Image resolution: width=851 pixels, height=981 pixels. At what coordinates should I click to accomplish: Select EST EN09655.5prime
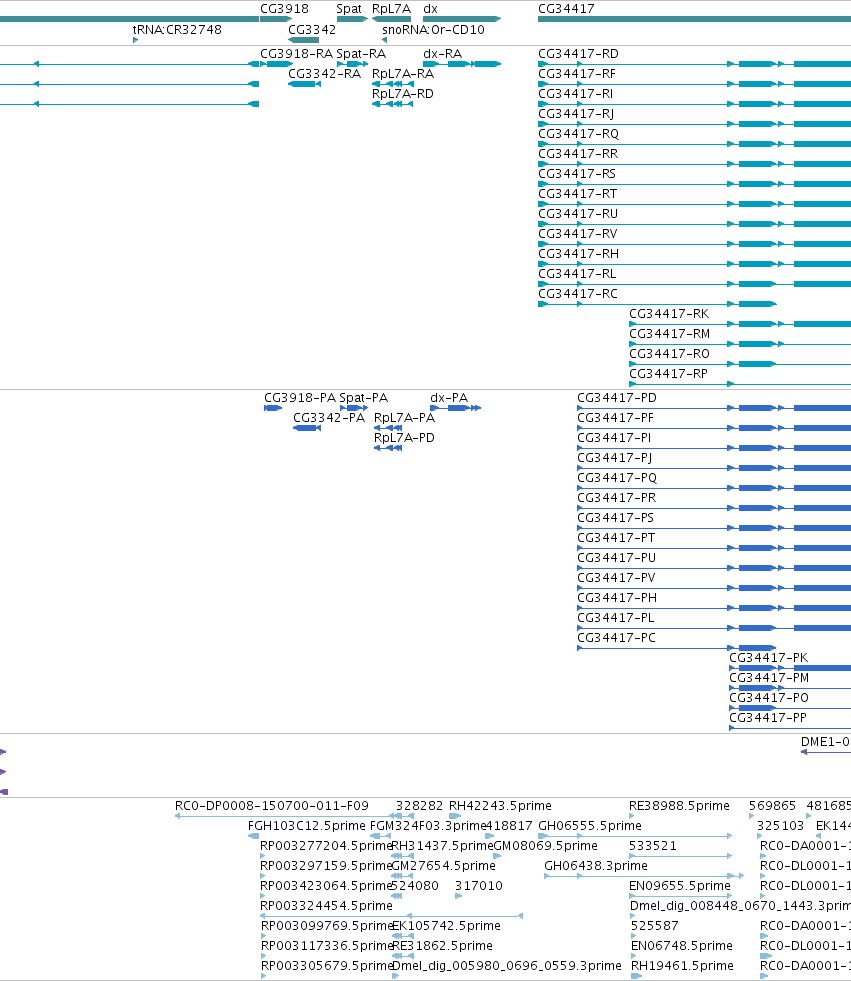pos(680,886)
